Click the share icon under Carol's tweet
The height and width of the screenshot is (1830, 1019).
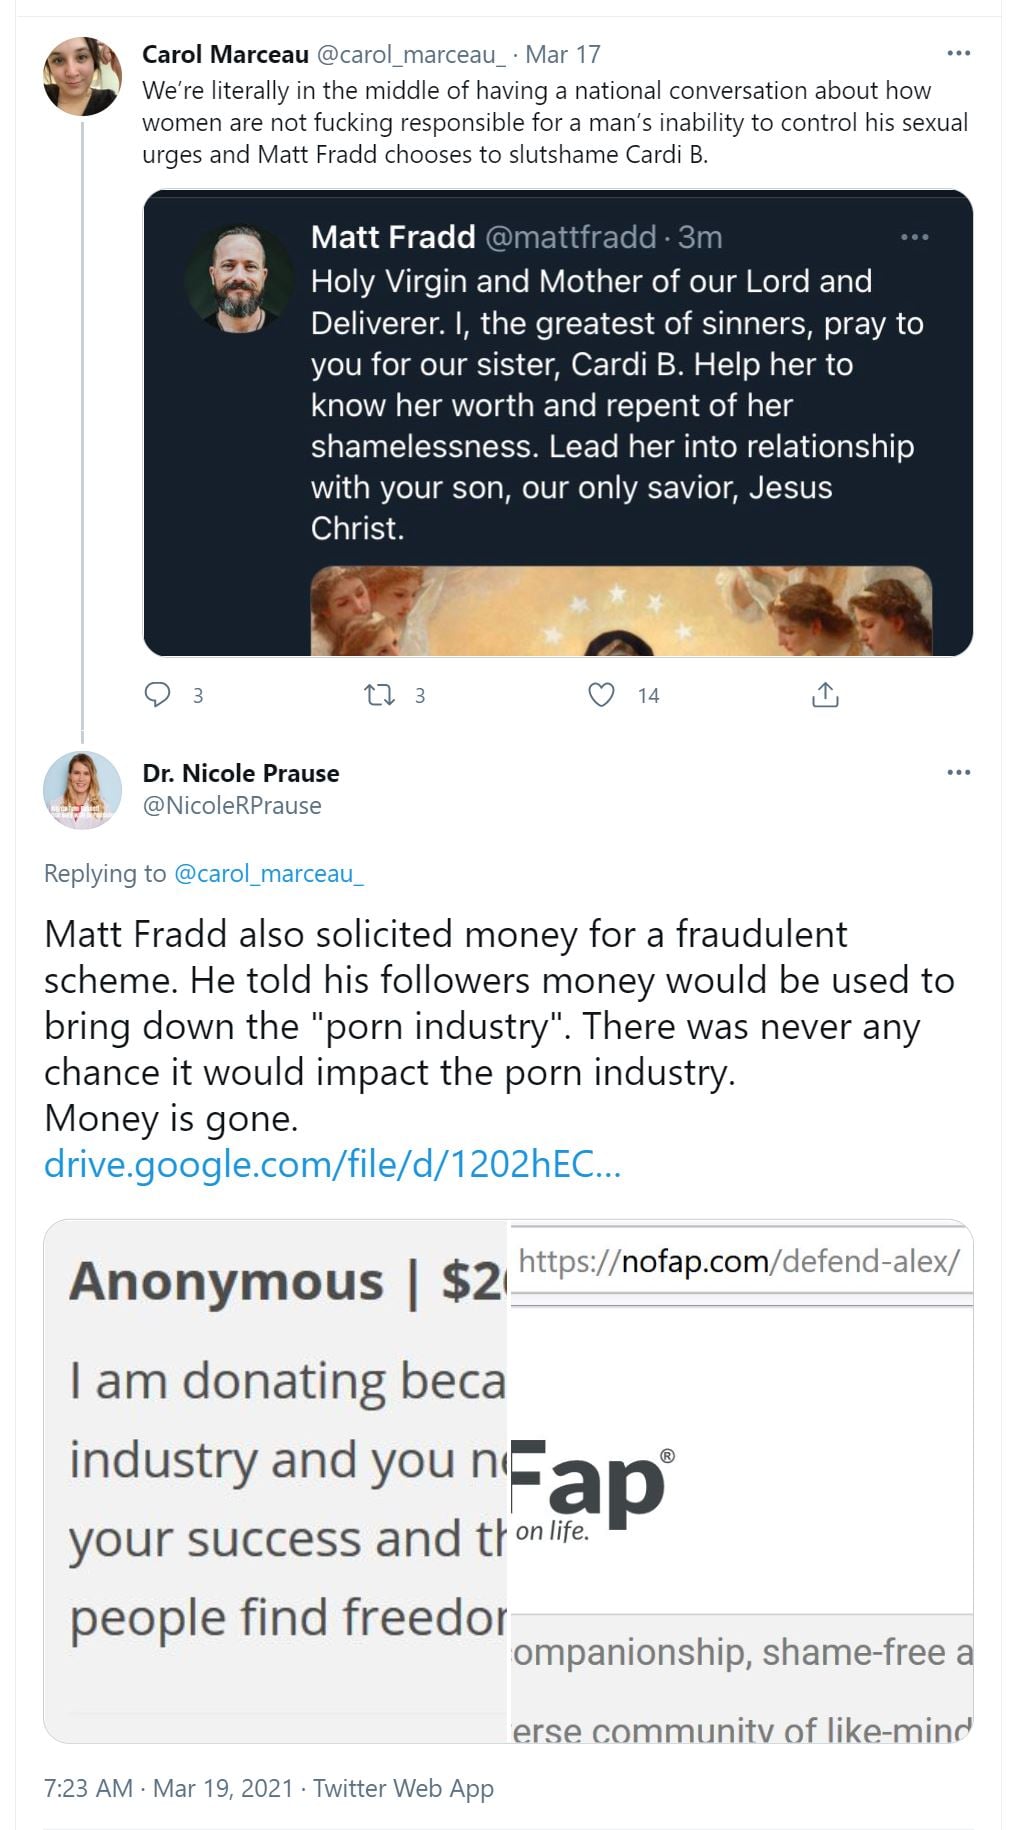(x=825, y=694)
